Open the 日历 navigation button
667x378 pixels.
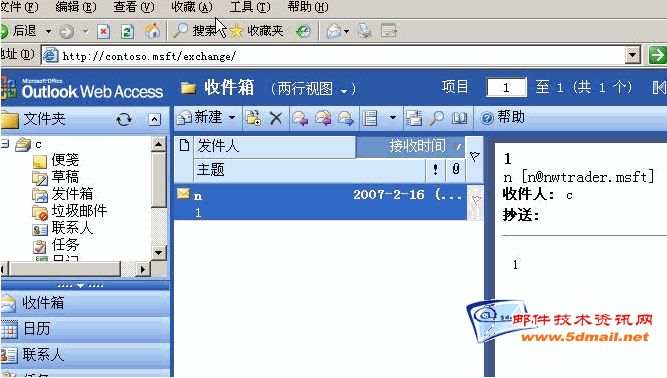(85, 329)
